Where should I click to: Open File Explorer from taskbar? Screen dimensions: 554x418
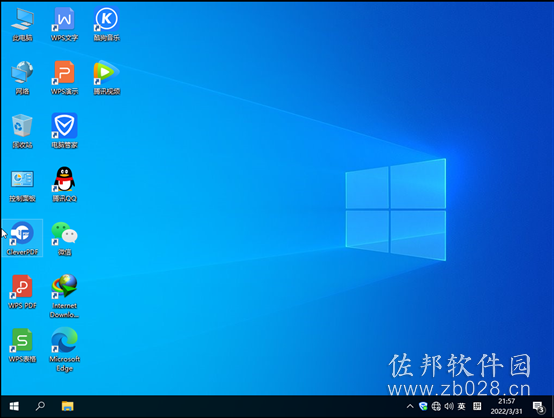point(67,406)
